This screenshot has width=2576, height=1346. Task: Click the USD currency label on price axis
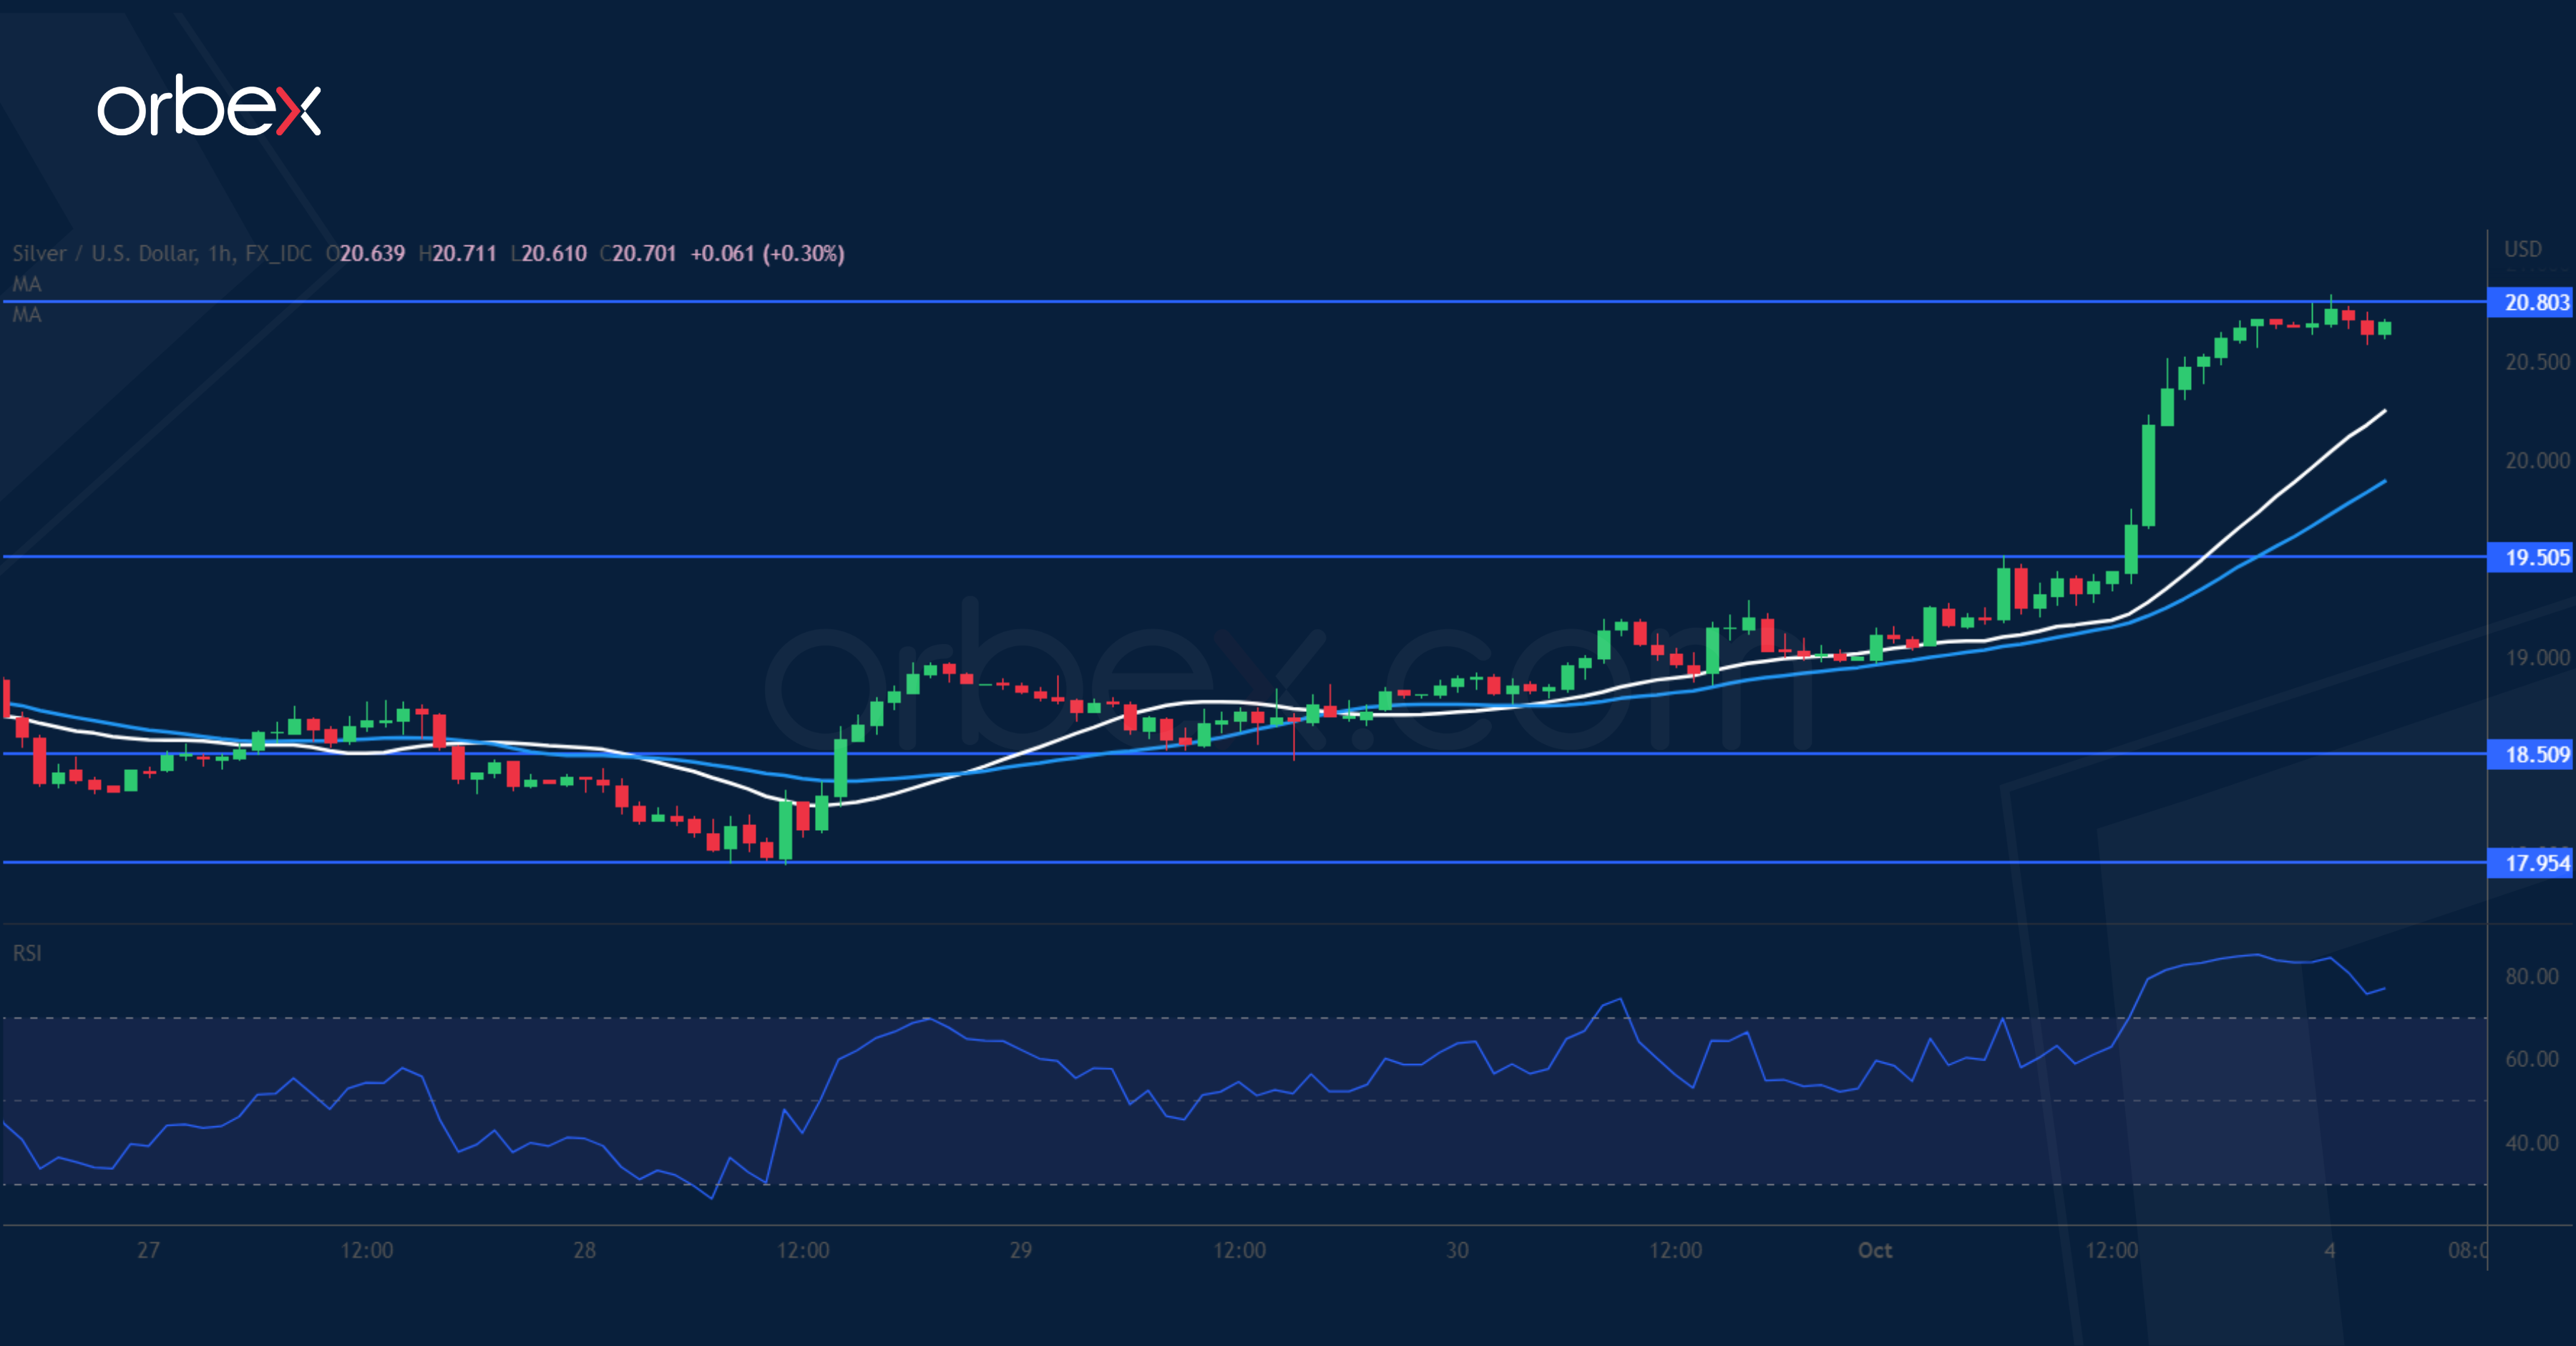[x=2522, y=249]
